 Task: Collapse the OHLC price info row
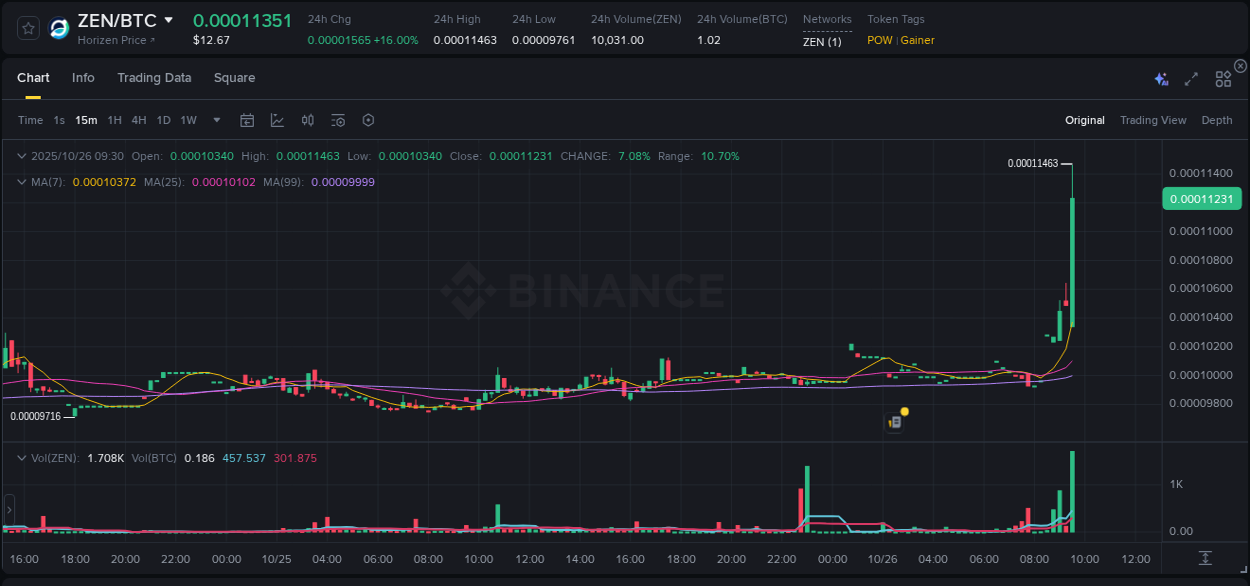point(22,156)
